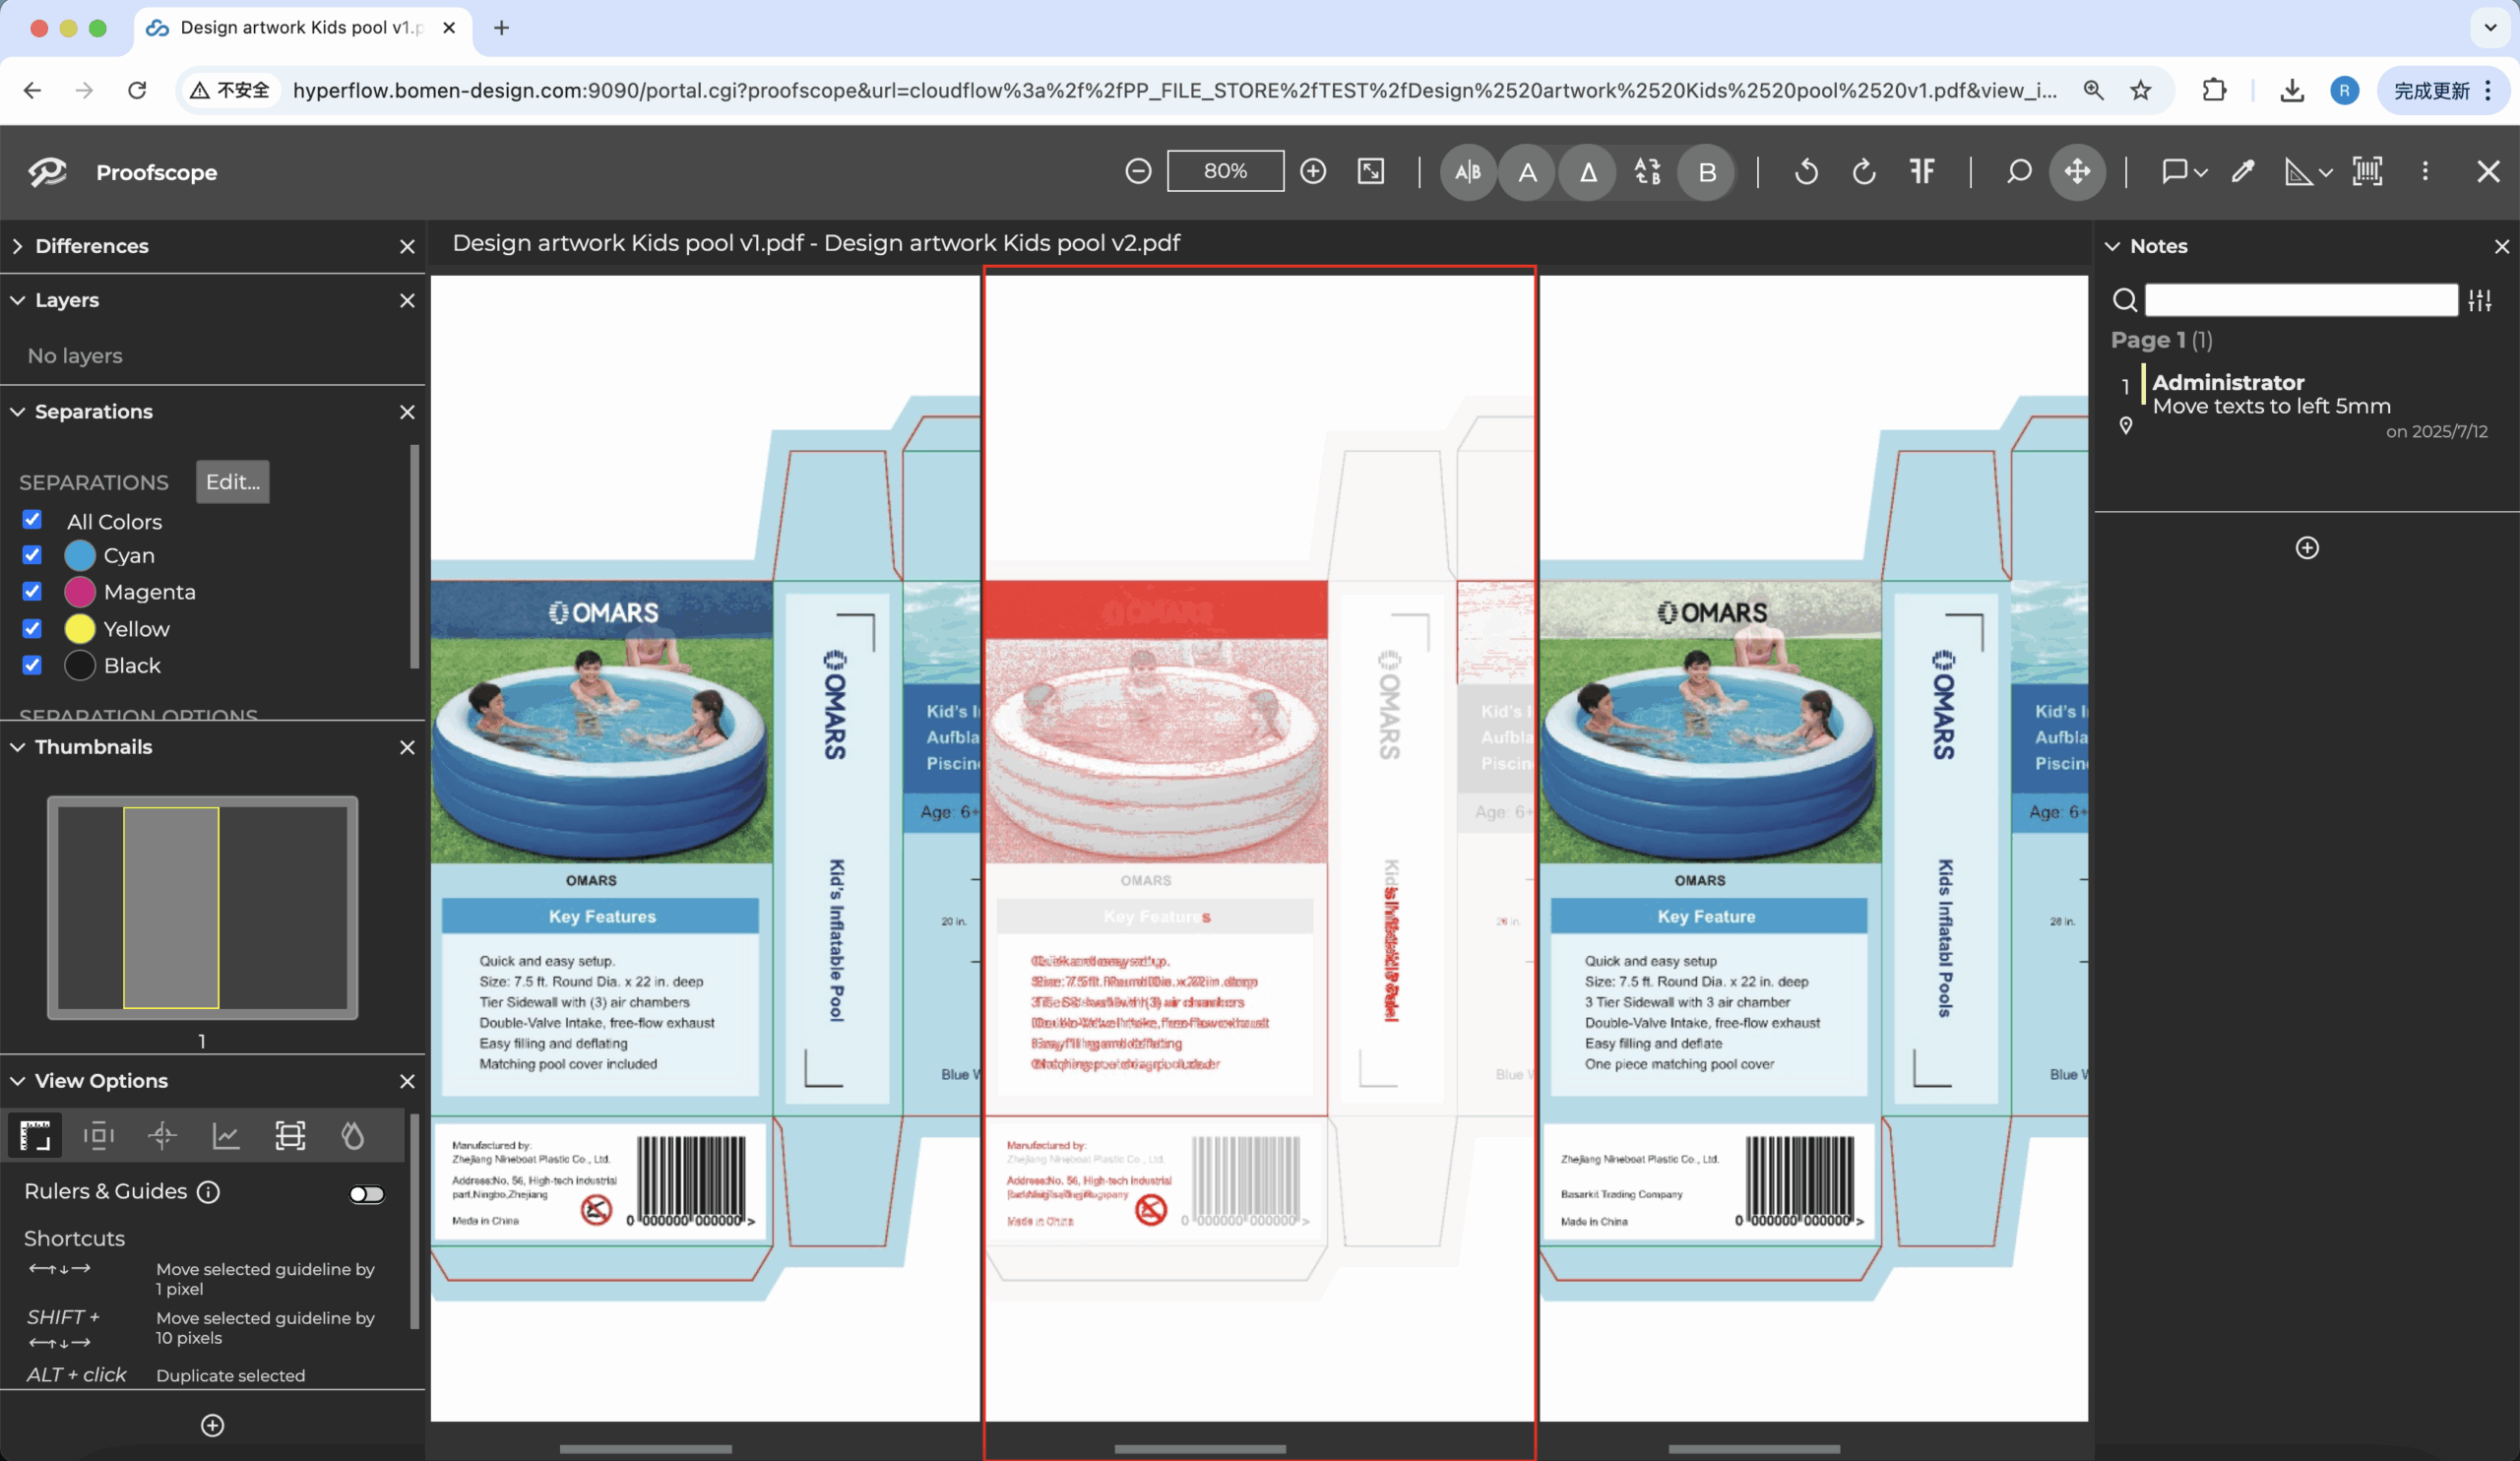
Task: Click the notes filter sliders icon
Action: click(x=2480, y=300)
